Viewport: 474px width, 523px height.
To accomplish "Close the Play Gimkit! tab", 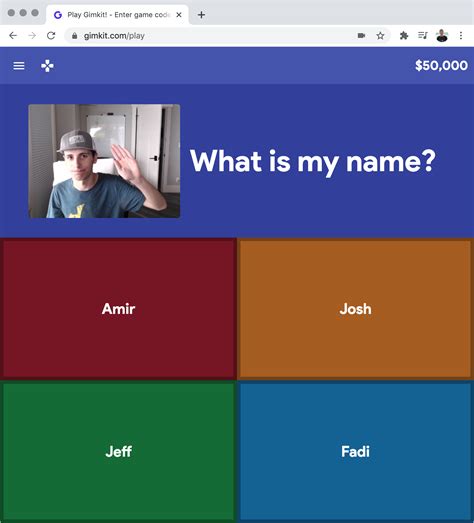I will 179,15.
